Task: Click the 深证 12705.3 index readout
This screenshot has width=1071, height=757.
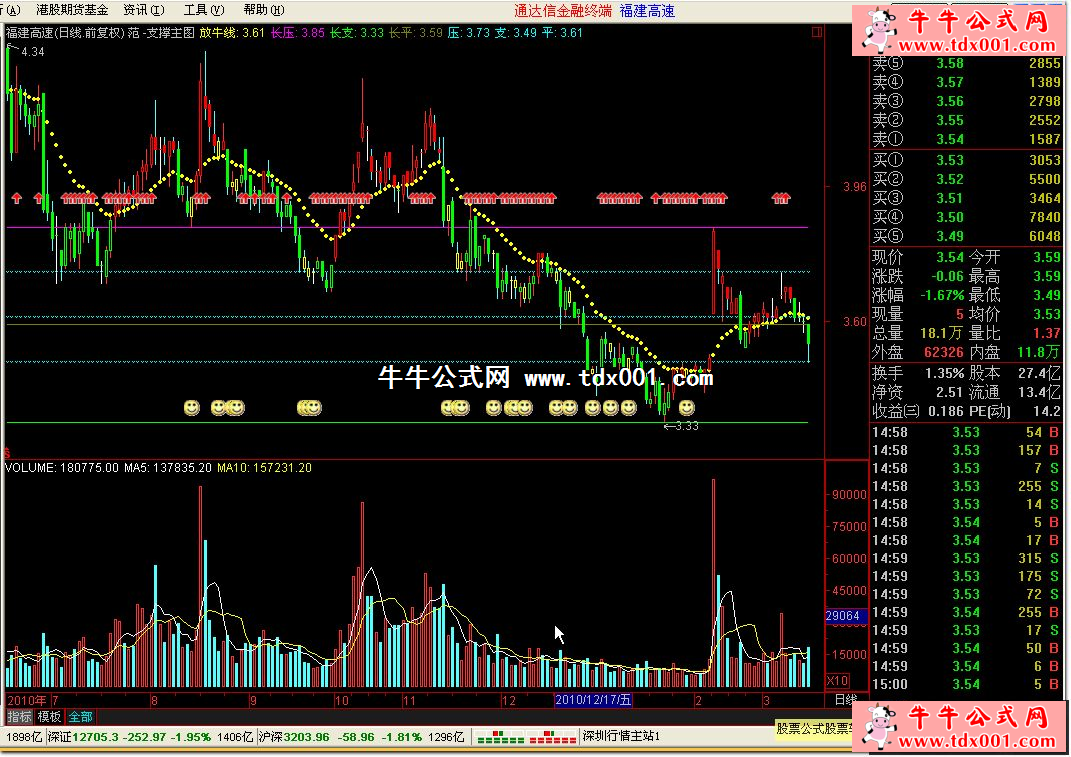Action: 128,737
